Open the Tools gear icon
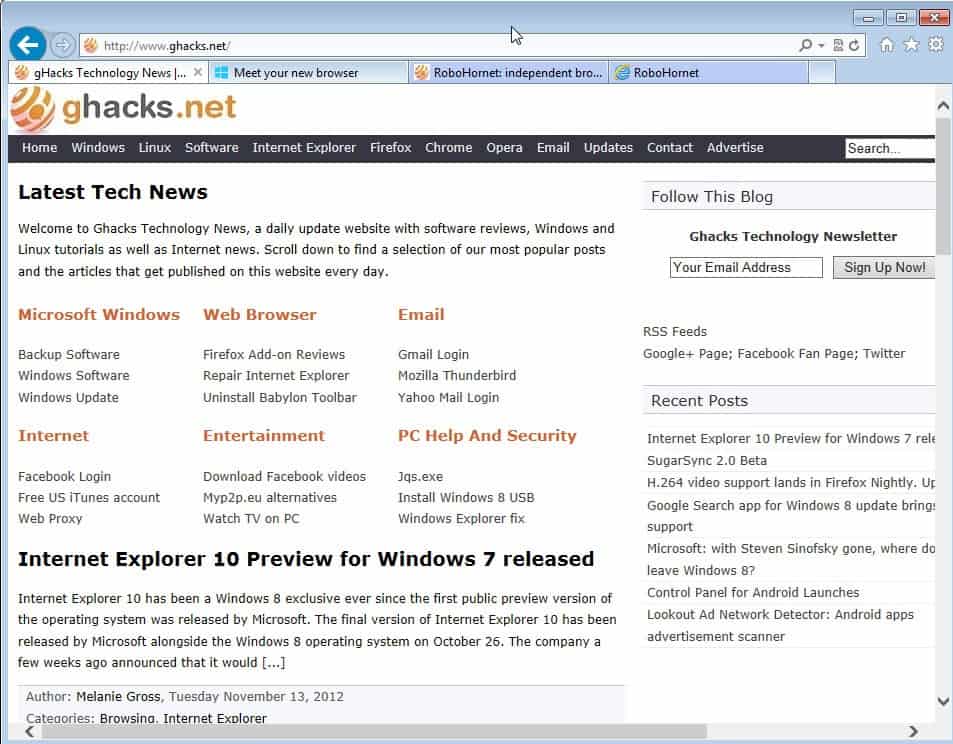Screen dimensions: 953x744 pyautogui.click(x=936, y=45)
